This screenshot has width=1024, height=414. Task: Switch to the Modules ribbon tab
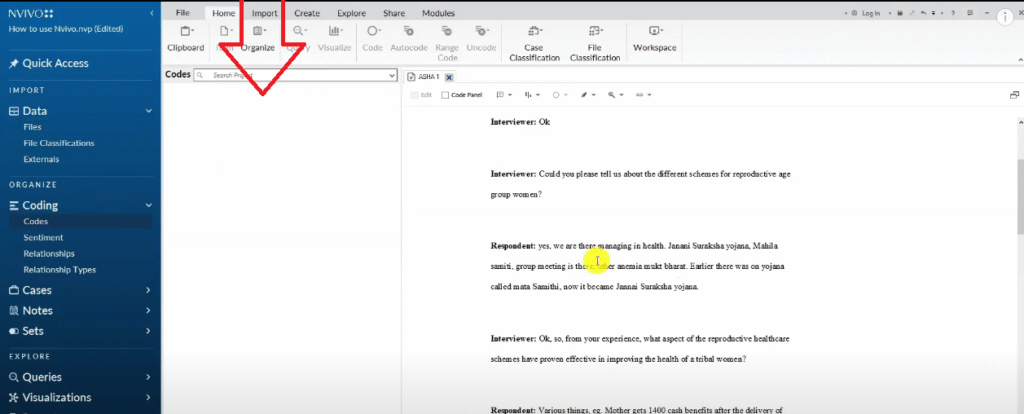[438, 13]
